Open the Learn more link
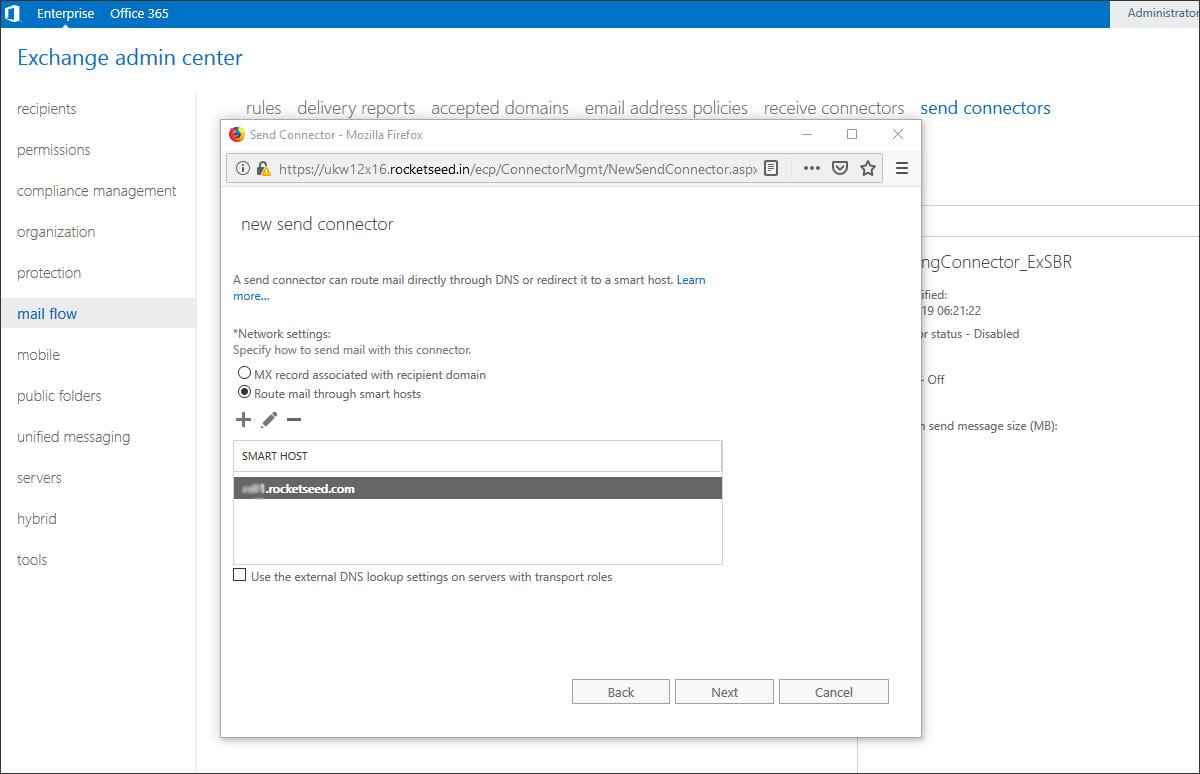This screenshot has width=1200, height=774. click(x=691, y=280)
